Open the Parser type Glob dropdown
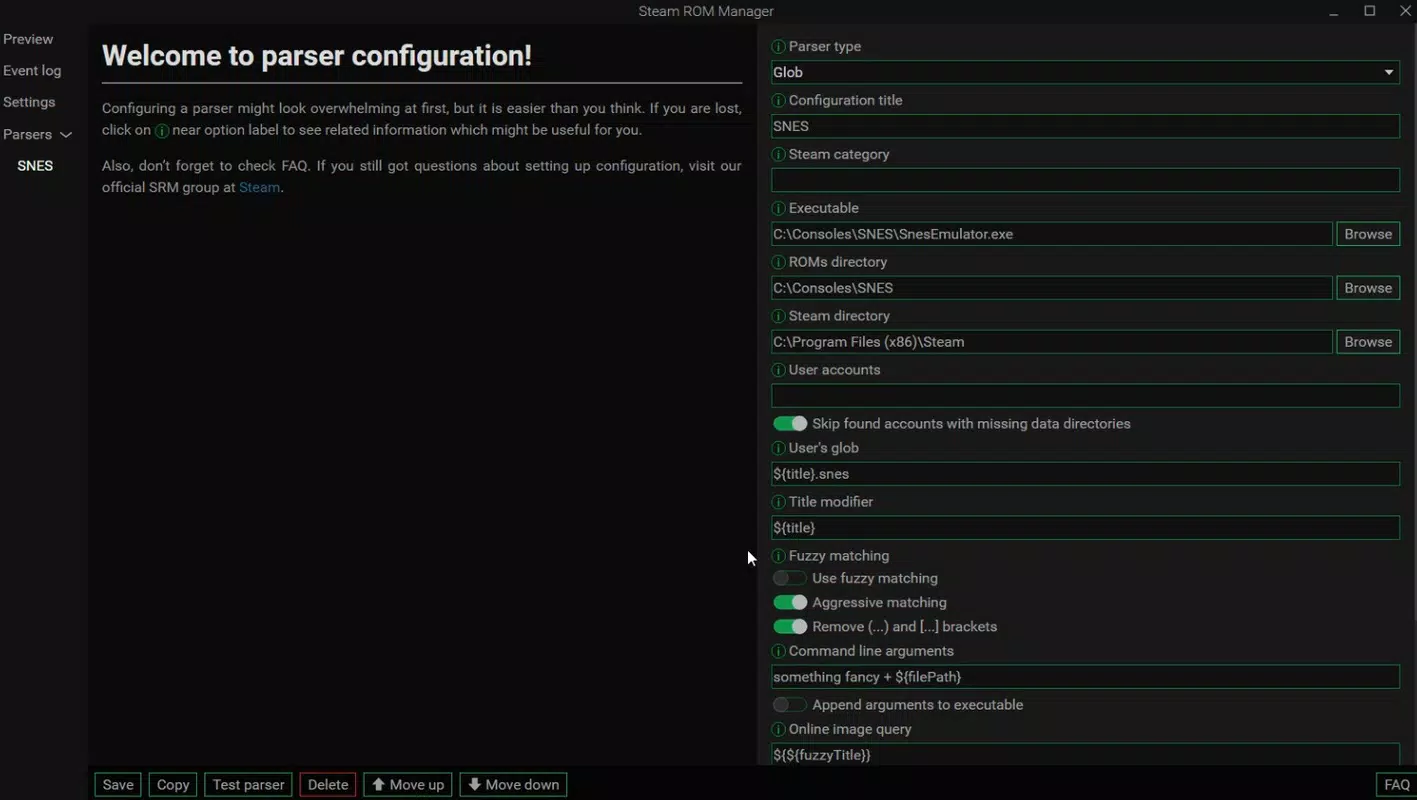 click(1085, 72)
